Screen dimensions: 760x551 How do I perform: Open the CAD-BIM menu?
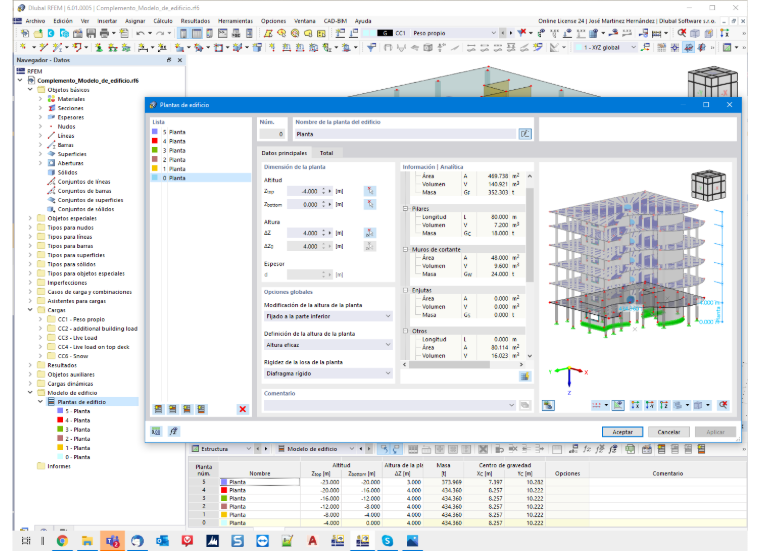tap(335, 21)
